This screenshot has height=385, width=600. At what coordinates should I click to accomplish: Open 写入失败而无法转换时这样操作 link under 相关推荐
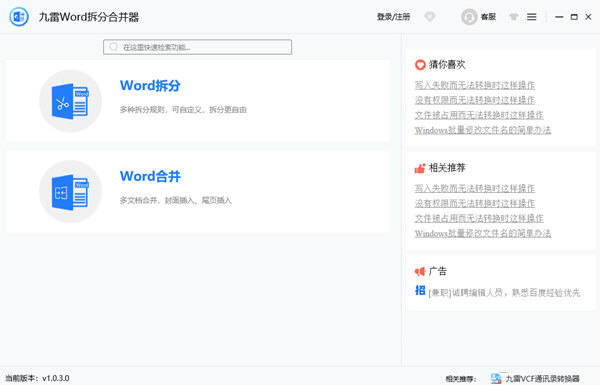coord(474,188)
